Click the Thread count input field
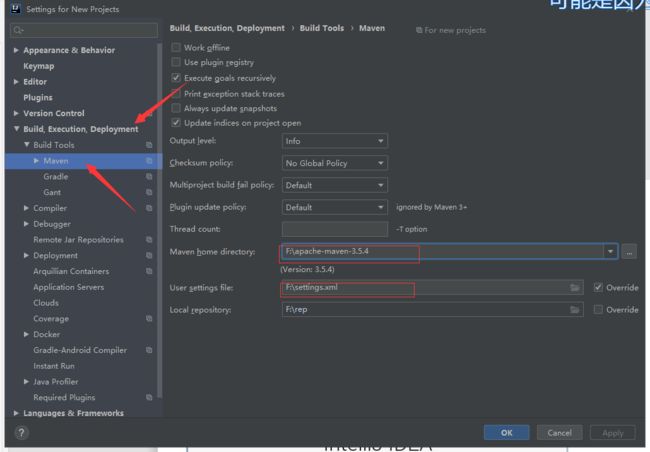The image size is (650, 452). pyautogui.click(x=335, y=229)
